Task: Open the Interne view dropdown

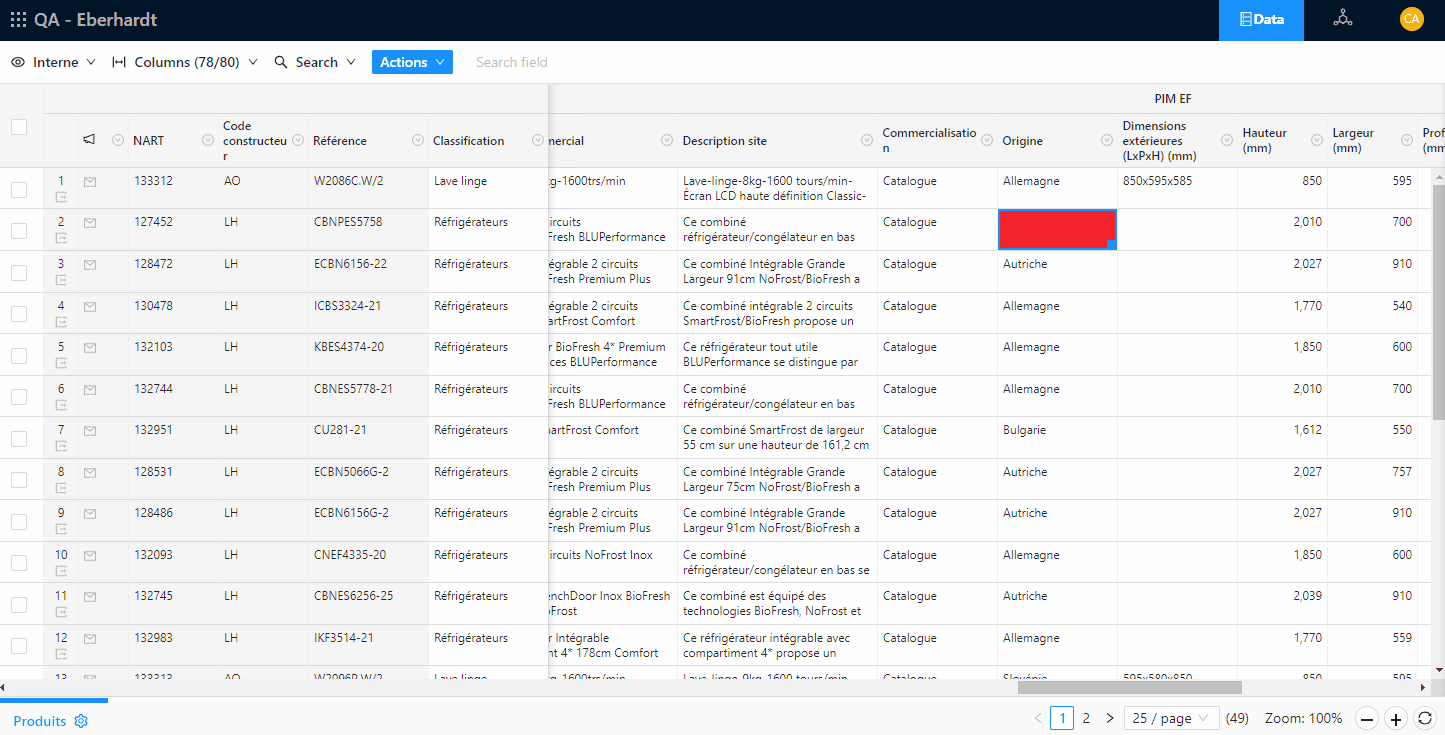Action: tap(54, 62)
